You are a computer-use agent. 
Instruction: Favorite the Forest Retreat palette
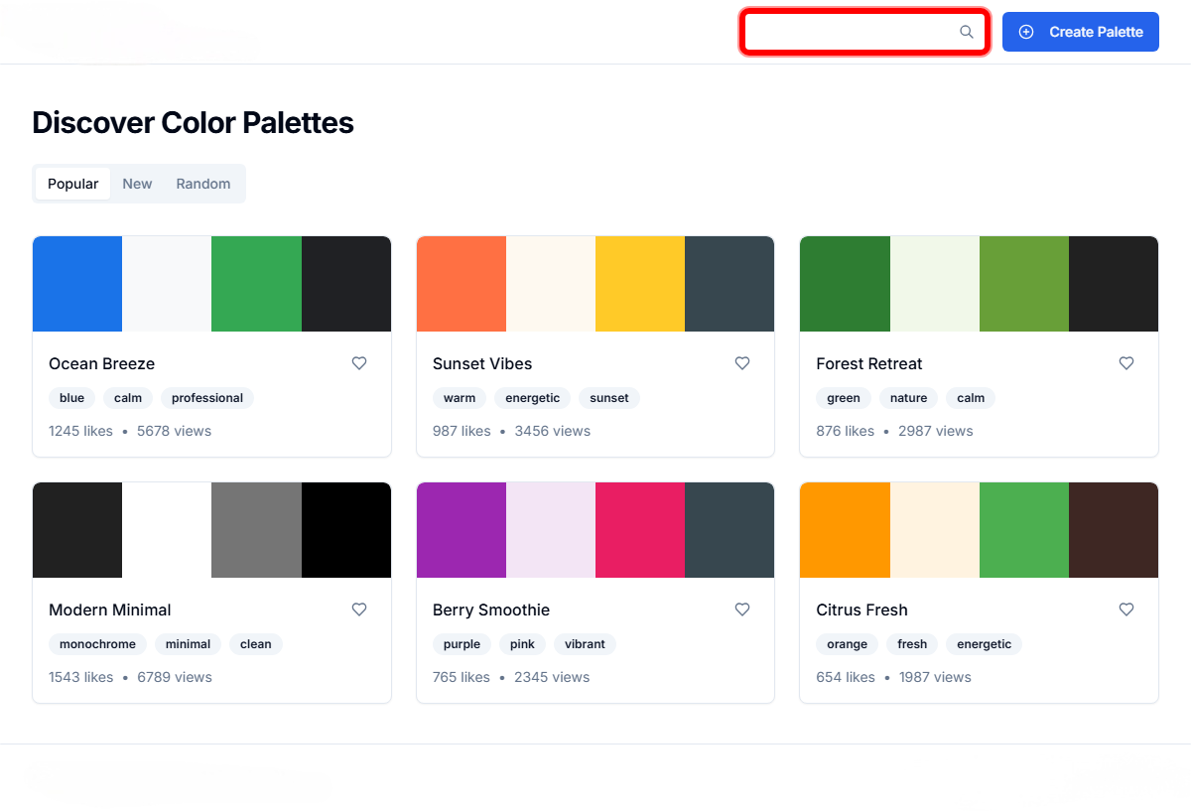point(1126,363)
